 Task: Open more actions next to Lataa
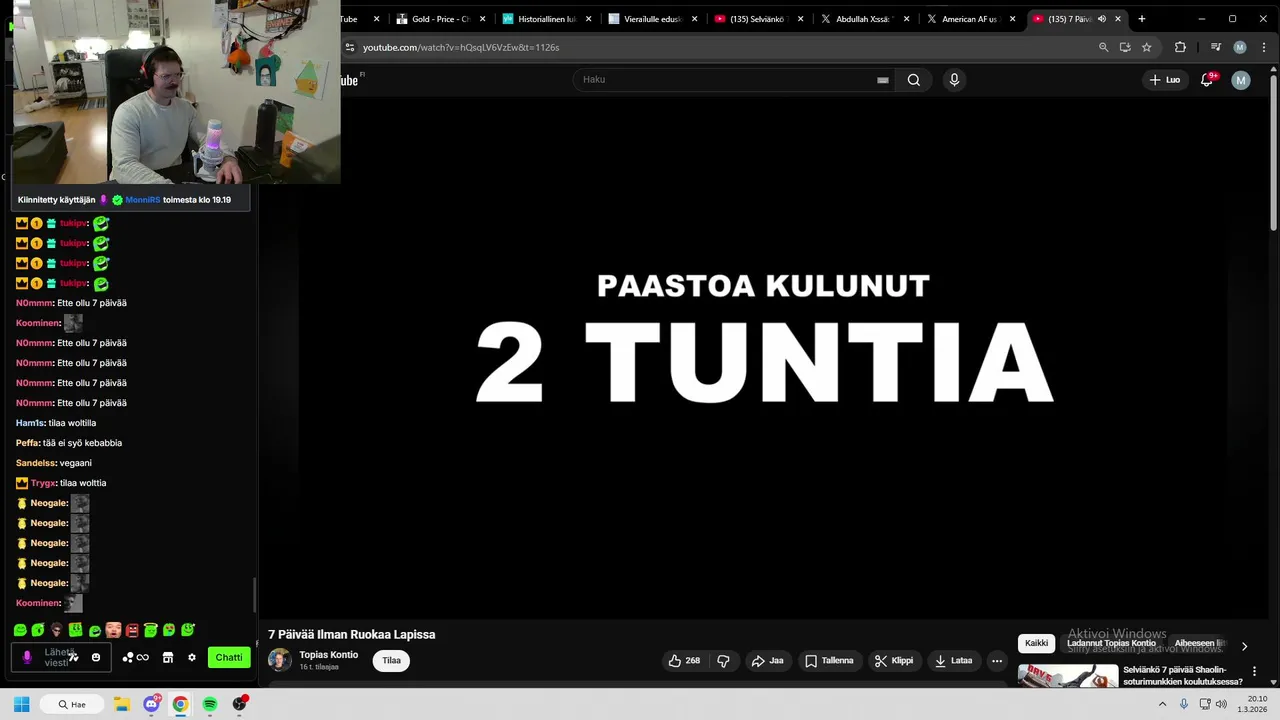[x=996, y=660]
